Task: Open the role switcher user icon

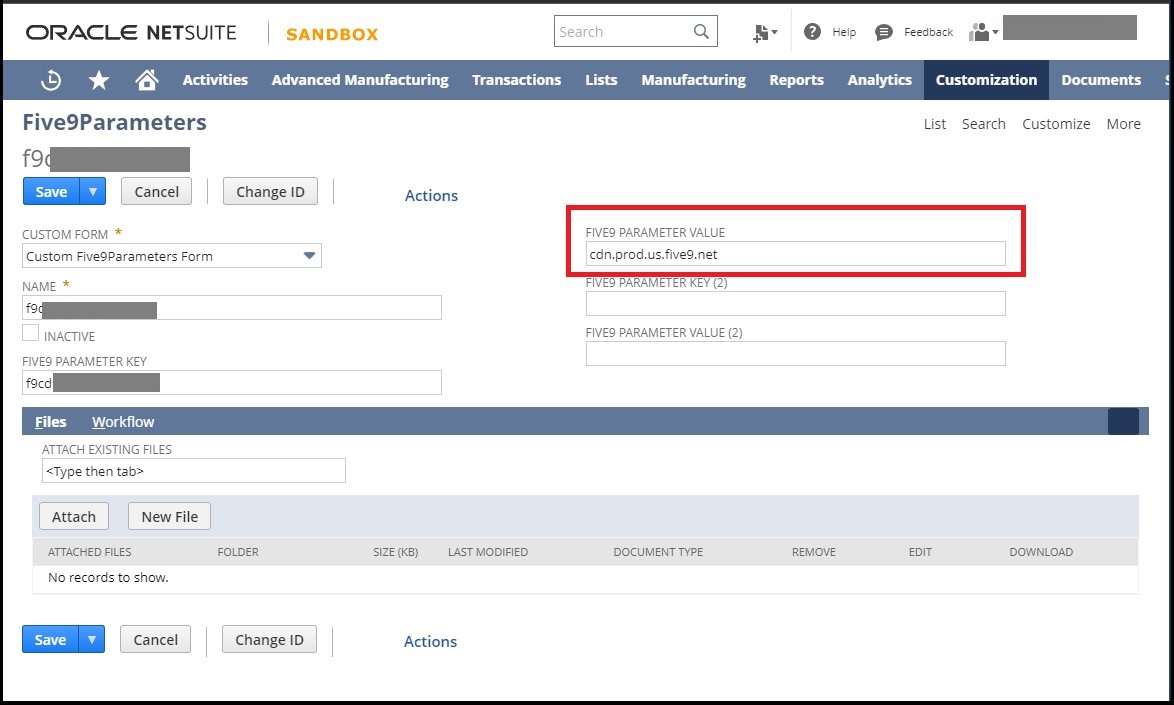Action: (x=983, y=31)
